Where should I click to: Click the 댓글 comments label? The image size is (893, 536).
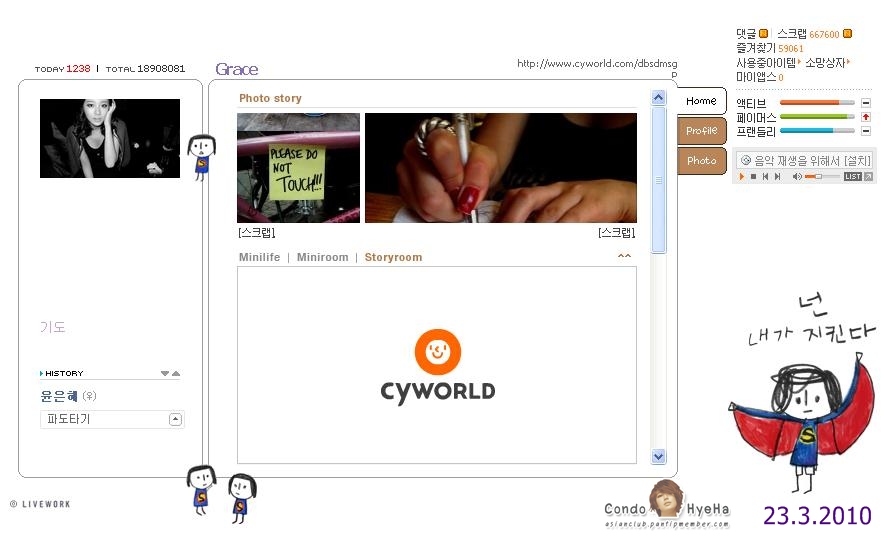pyautogui.click(x=746, y=34)
